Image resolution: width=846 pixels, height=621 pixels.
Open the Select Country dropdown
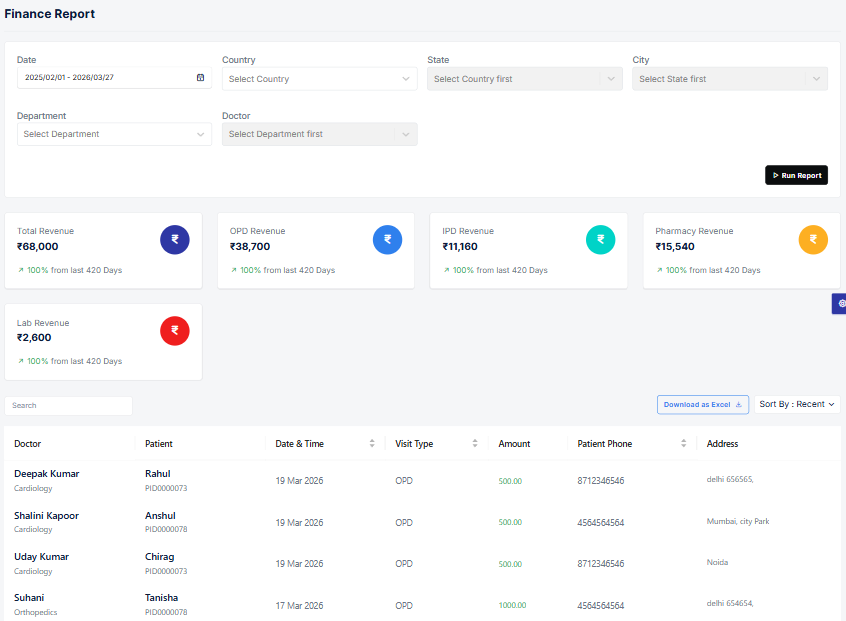[x=319, y=79]
